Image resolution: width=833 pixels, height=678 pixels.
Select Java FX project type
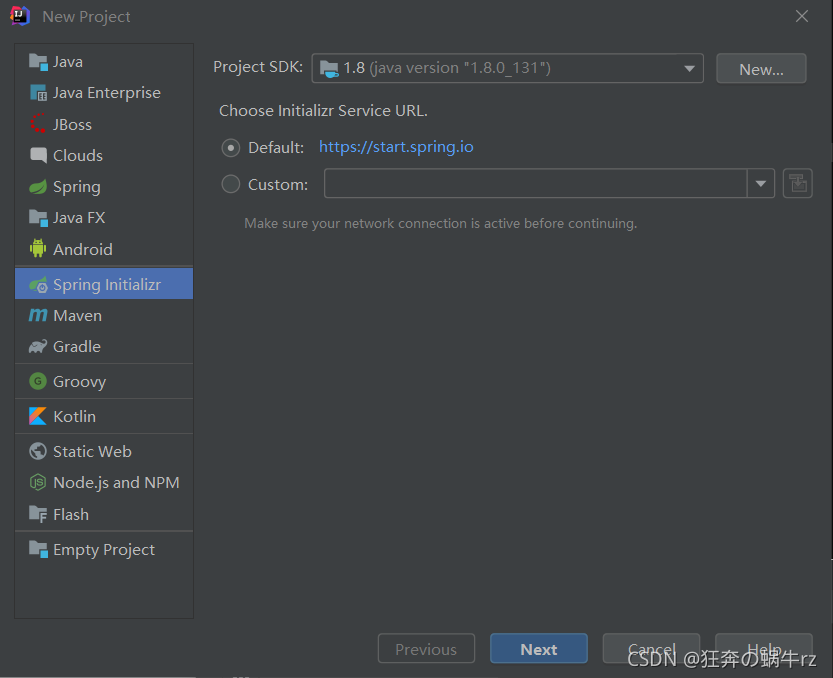[104, 218]
